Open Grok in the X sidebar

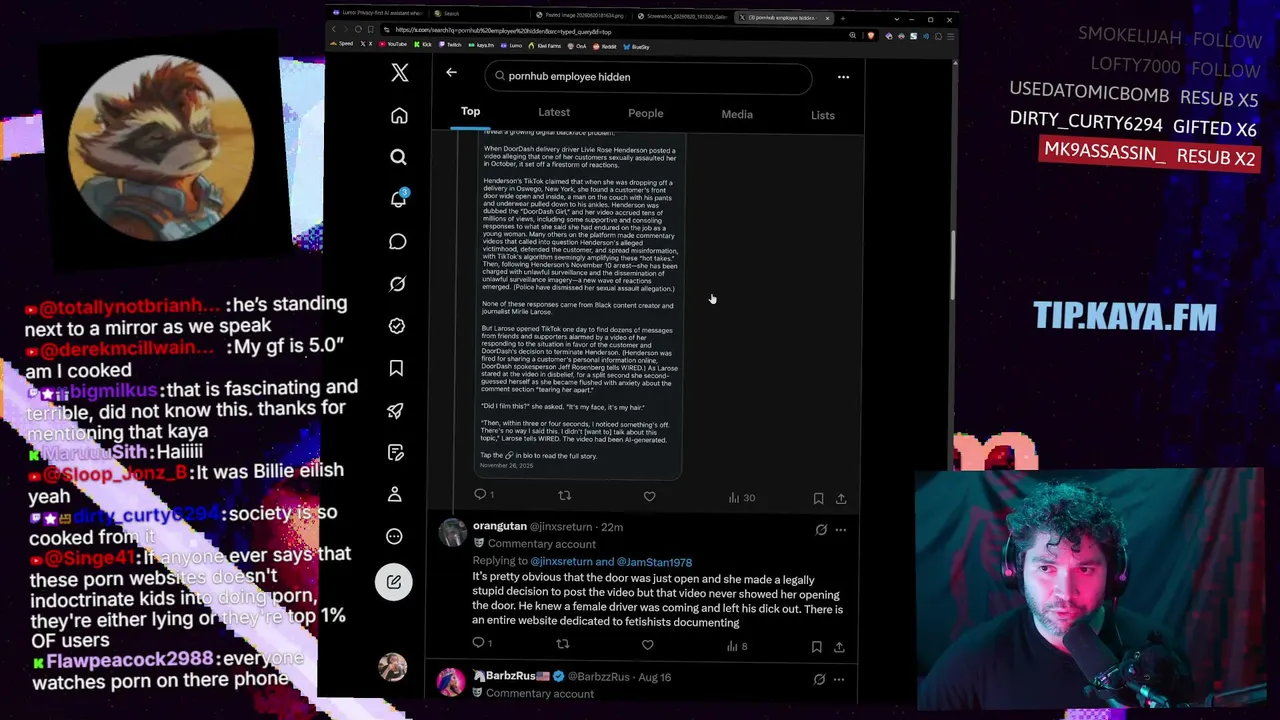pyautogui.click(x=397, y=284)
